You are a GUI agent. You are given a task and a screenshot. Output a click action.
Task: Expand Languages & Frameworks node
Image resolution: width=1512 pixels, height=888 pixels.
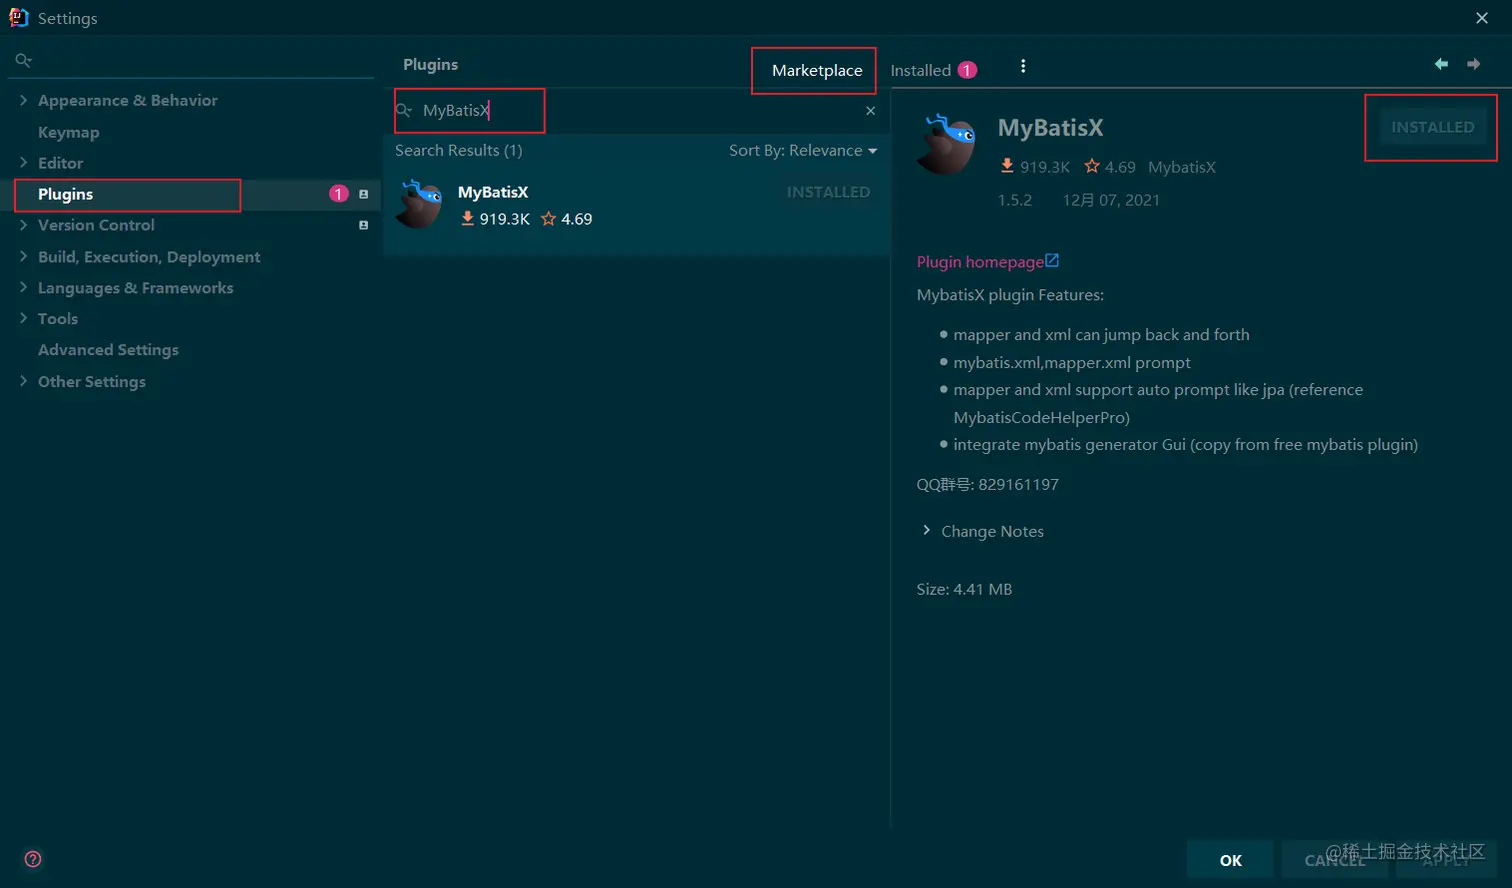click(23, 287)
